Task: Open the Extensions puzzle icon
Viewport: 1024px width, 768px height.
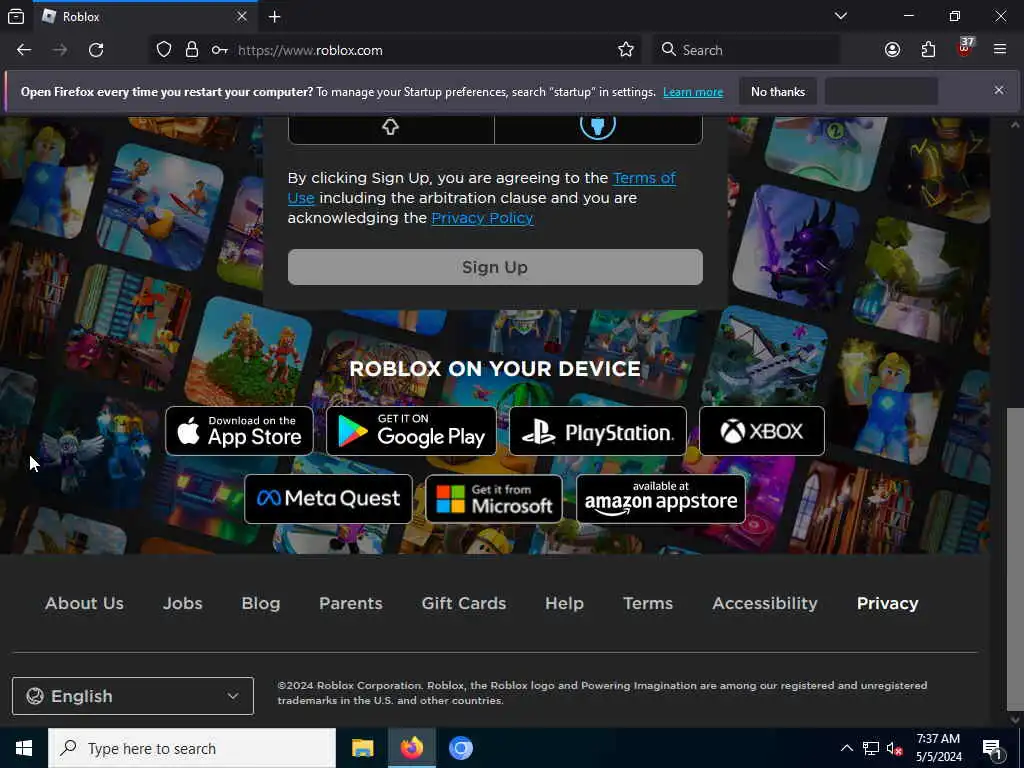Action: click(928, 50)
